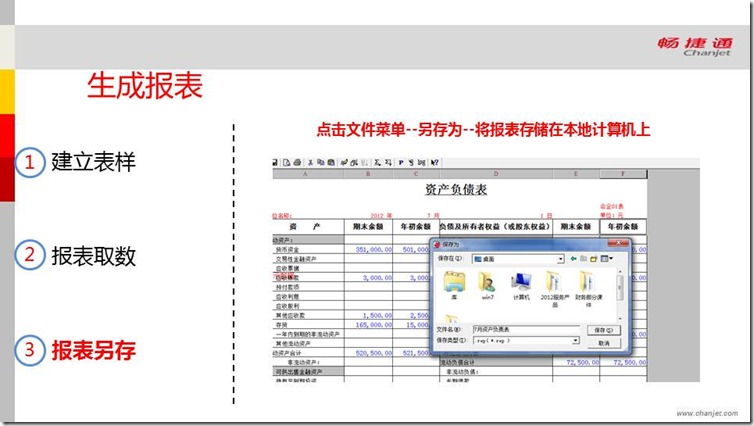Click the 文件名 file name input field
Screen dimensions: 754x426
tap(526, 329)
